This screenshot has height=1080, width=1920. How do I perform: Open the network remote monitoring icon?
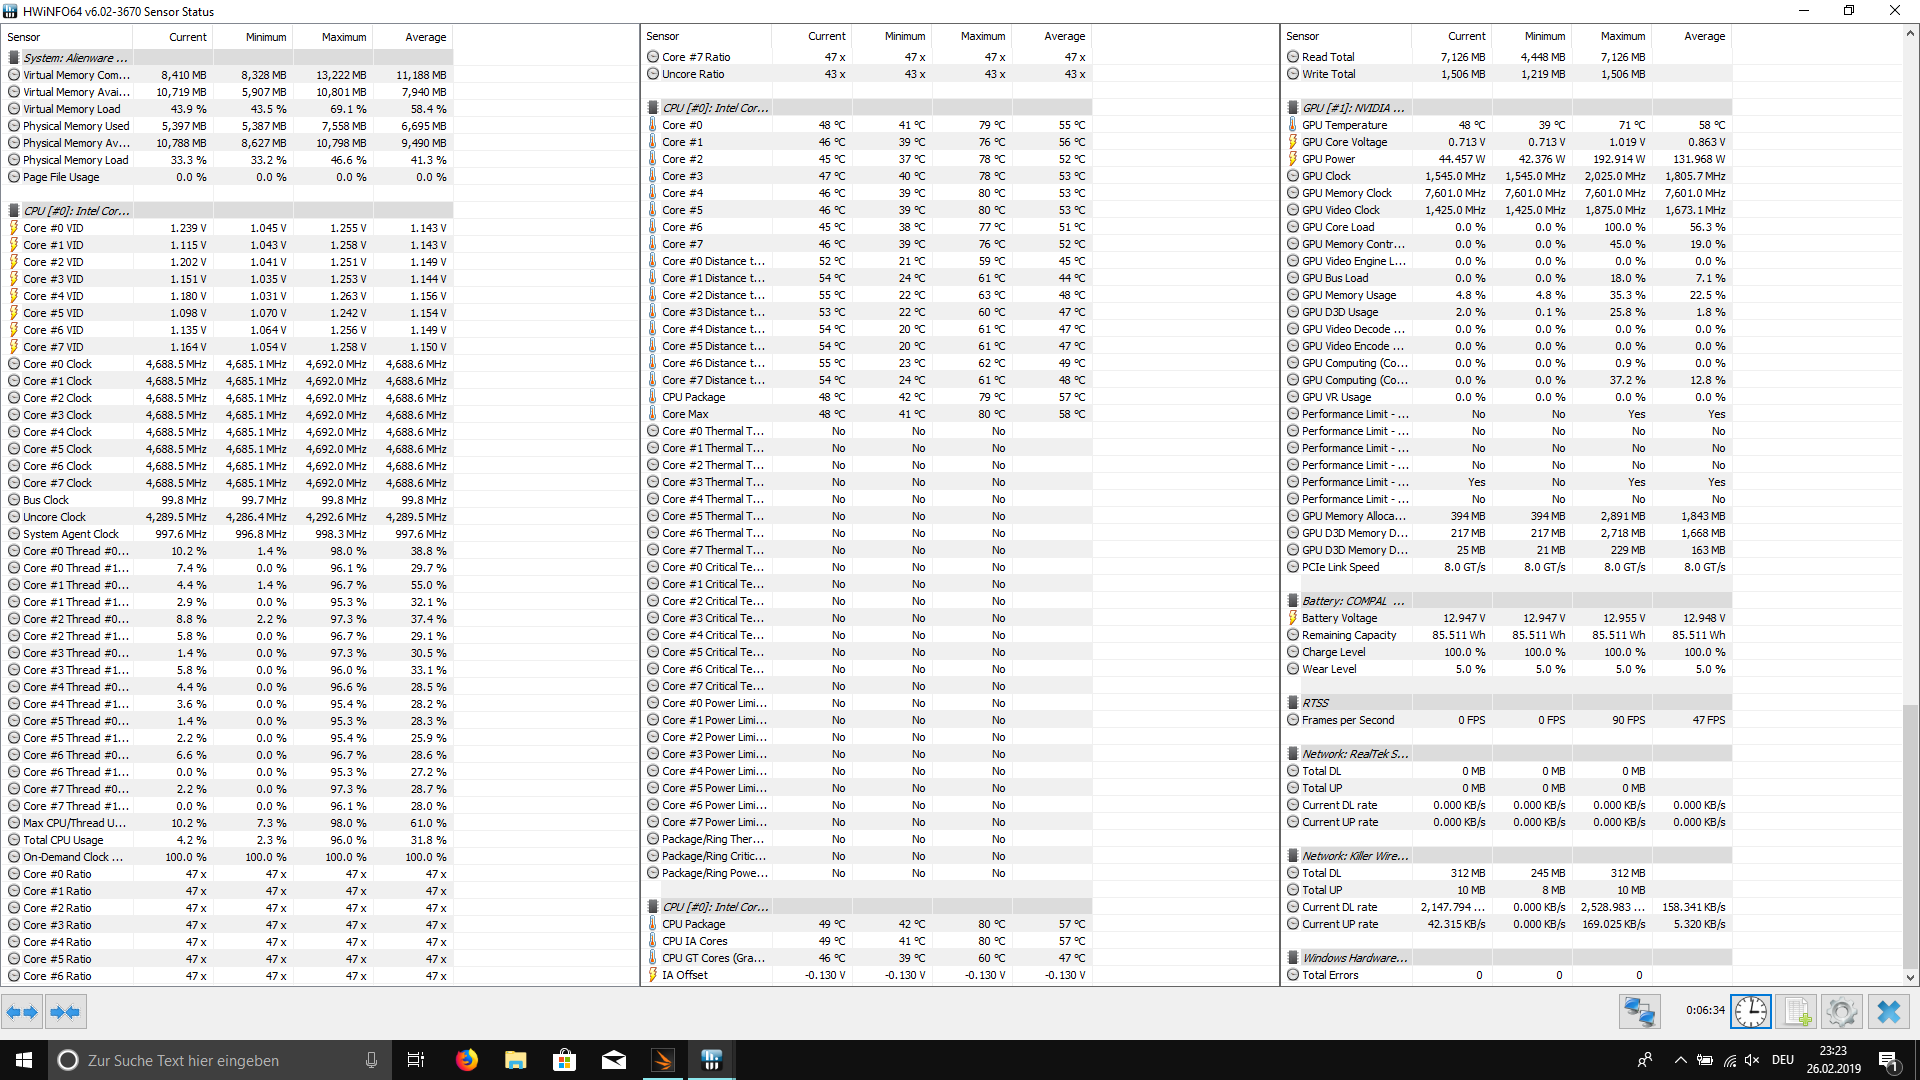click(x=1639, y=1012)
